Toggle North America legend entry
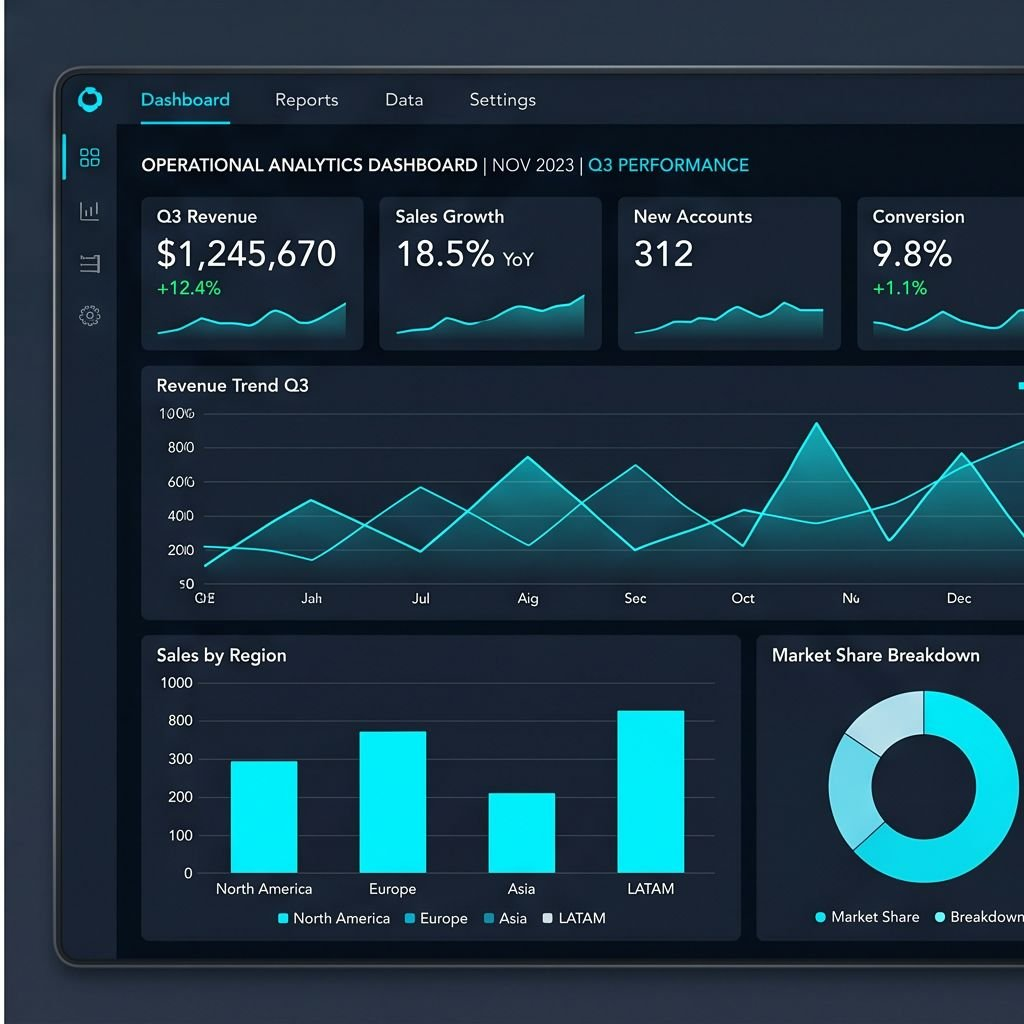The height and width of the screenshot is (1024, 1024). click(334, 918)
